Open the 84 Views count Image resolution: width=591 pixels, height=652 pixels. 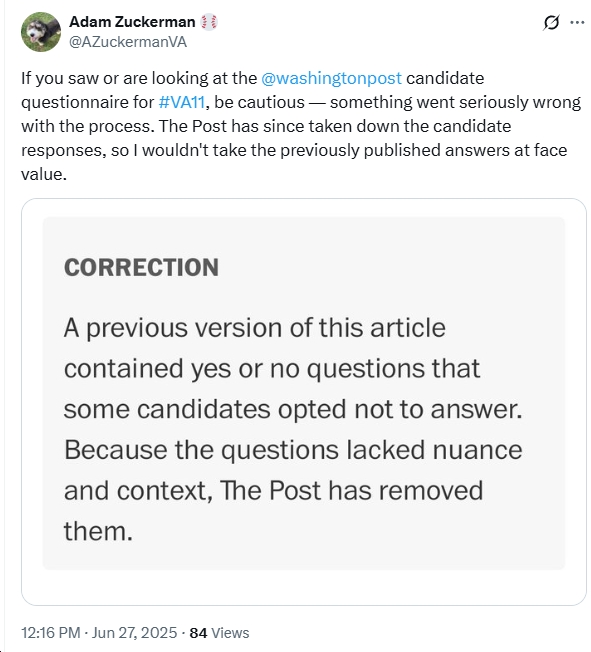[x=219, y=633]
